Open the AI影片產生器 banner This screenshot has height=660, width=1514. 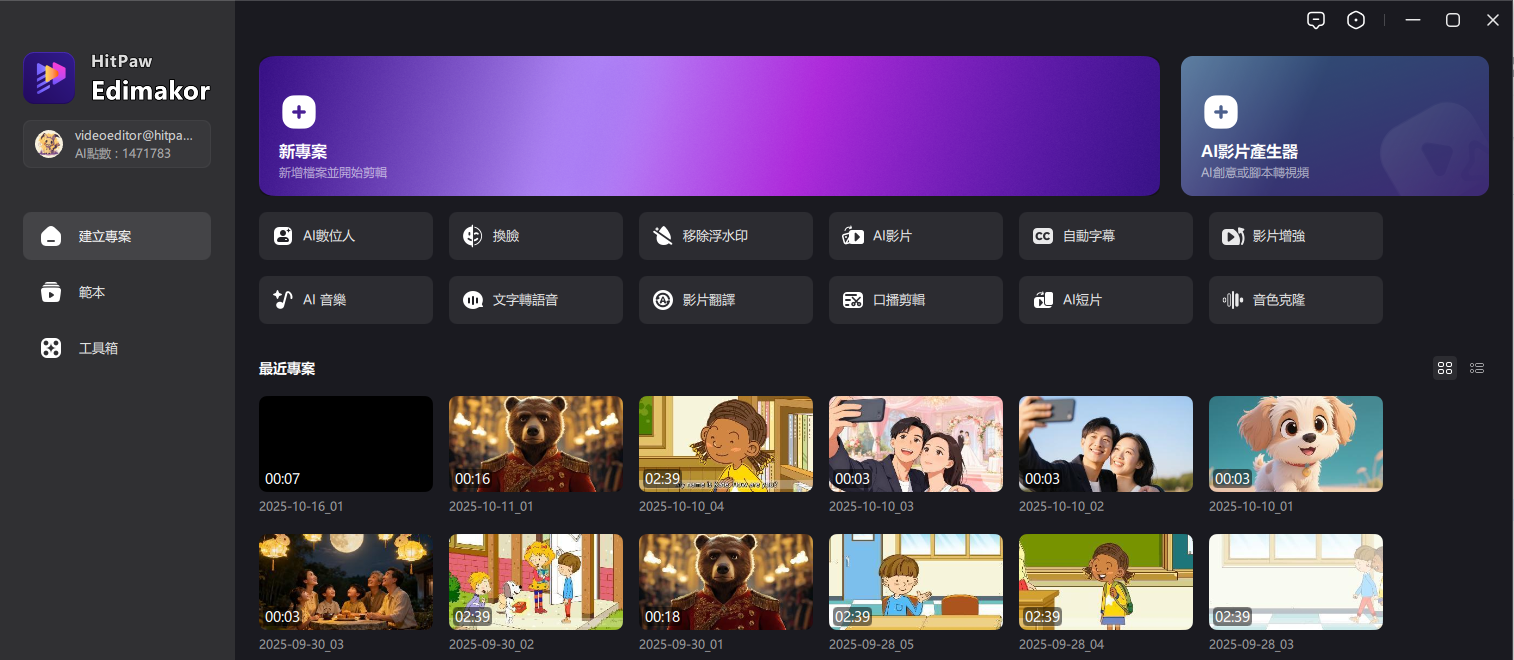[1334, 126]
